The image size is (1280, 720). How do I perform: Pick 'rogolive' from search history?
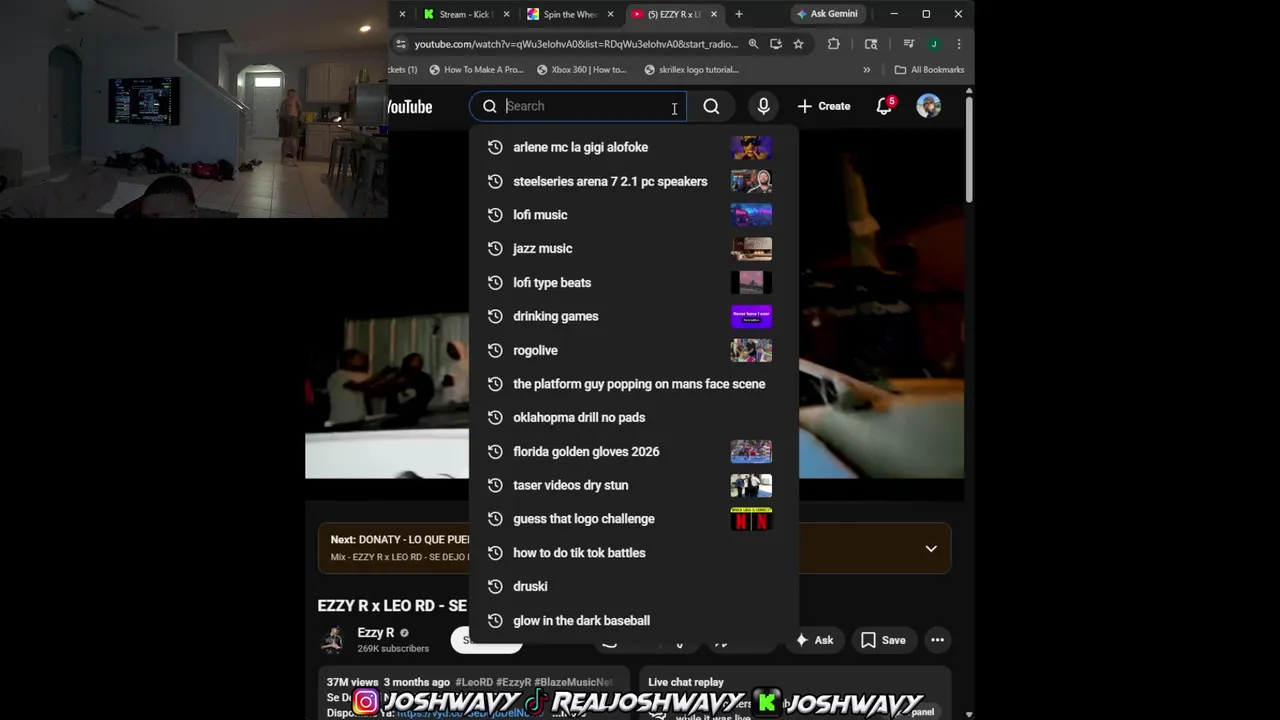[633, 350]
